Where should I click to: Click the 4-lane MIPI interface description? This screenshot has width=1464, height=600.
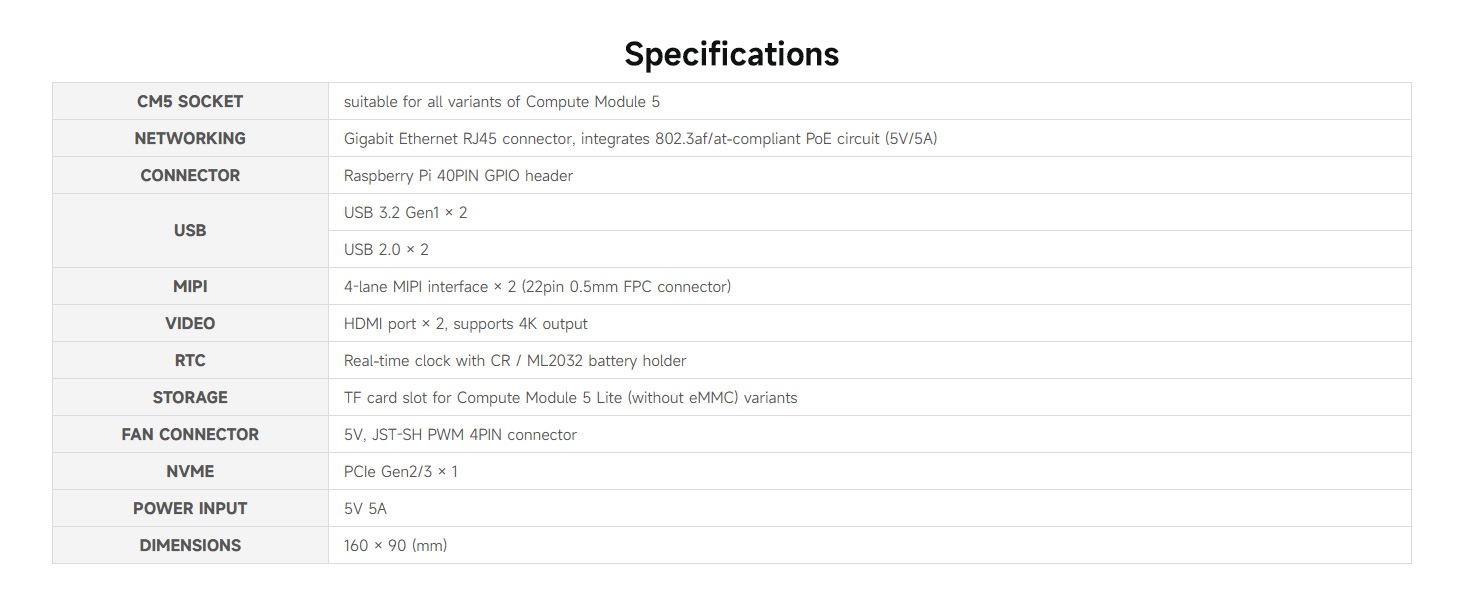tap(537, 287)
